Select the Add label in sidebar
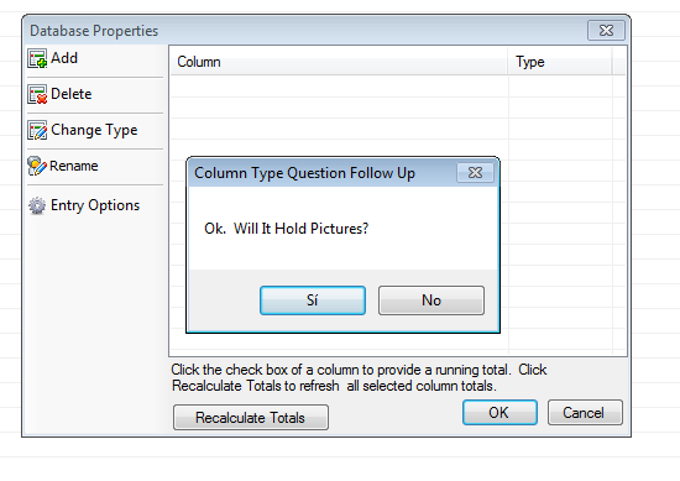Screen dimensions: 680x481 point(65,59)
